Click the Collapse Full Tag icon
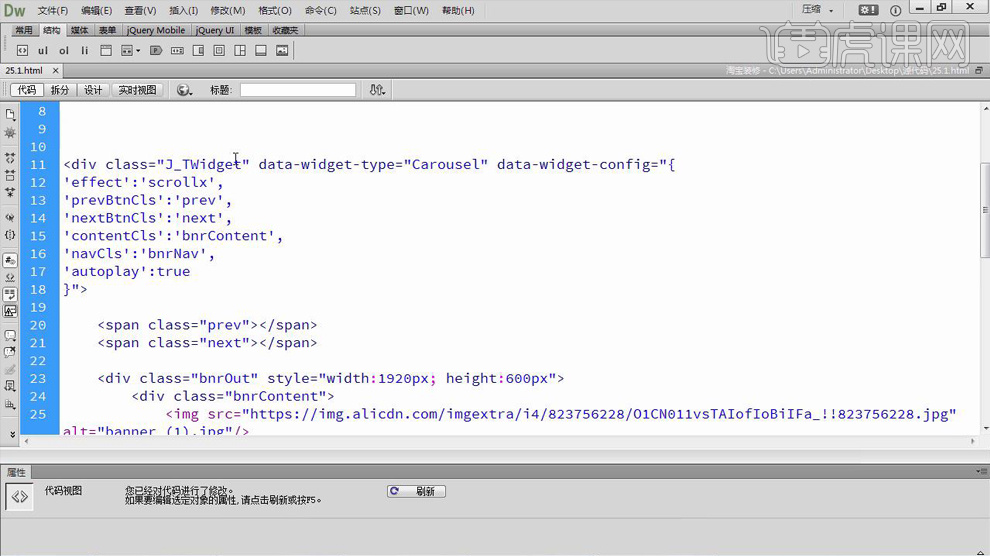 [10, 158]
